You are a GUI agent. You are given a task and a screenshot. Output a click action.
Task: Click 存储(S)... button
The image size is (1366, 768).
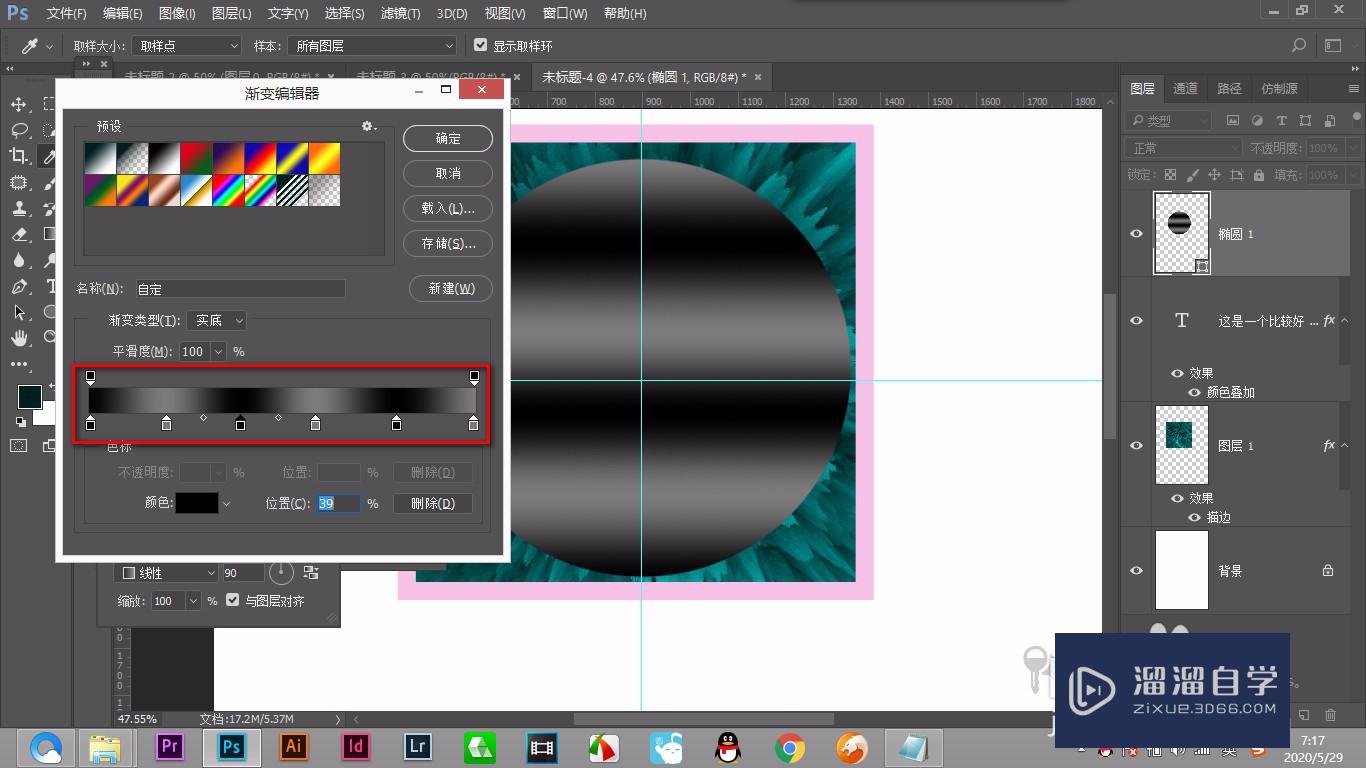coord(448,243)
